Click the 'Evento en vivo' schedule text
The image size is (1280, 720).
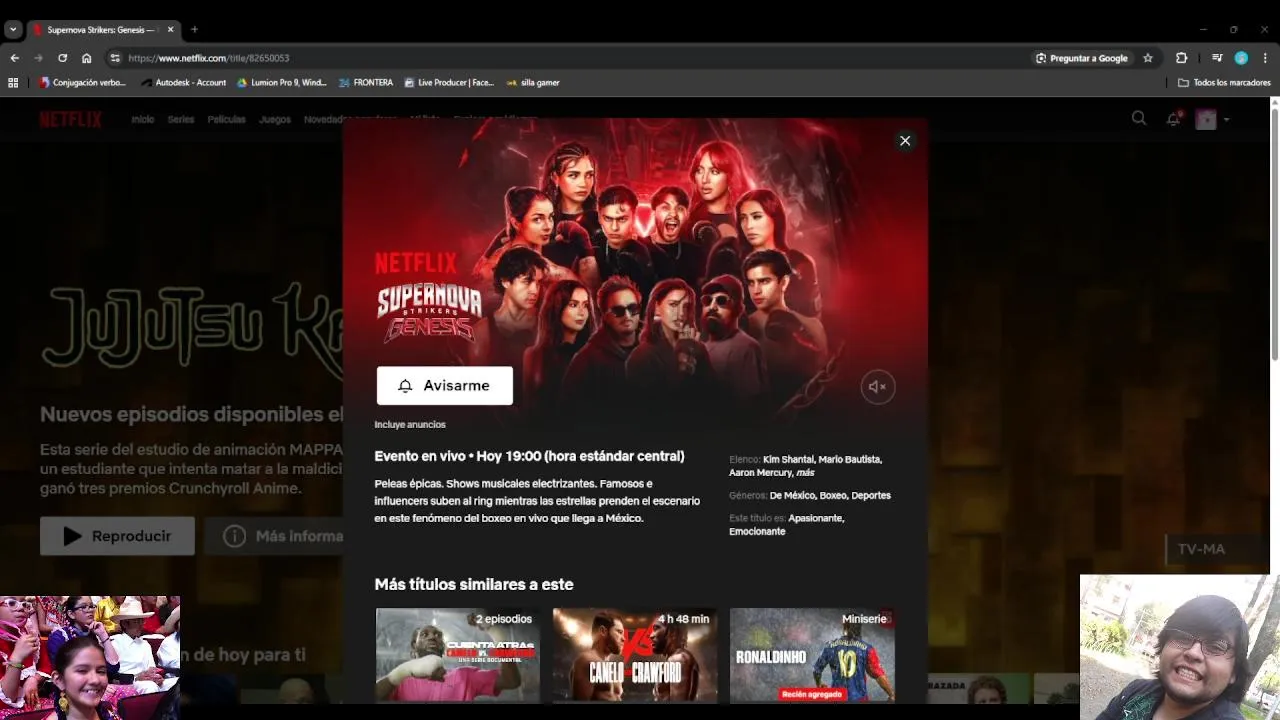529,456
